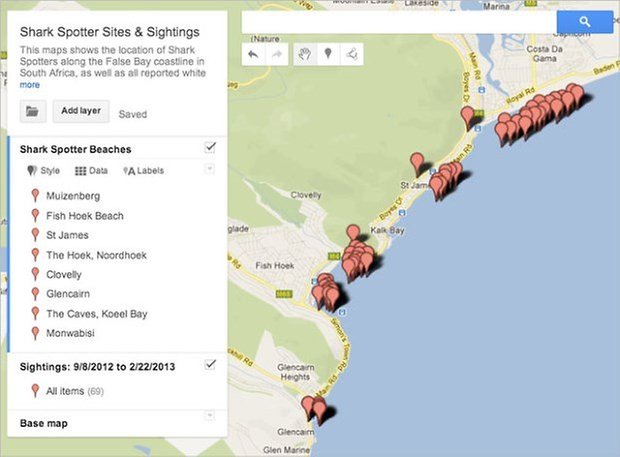Open Shark Spotter Beaches layer options dropdown
The image size is (620, 457).
click(x=210, y=169)
